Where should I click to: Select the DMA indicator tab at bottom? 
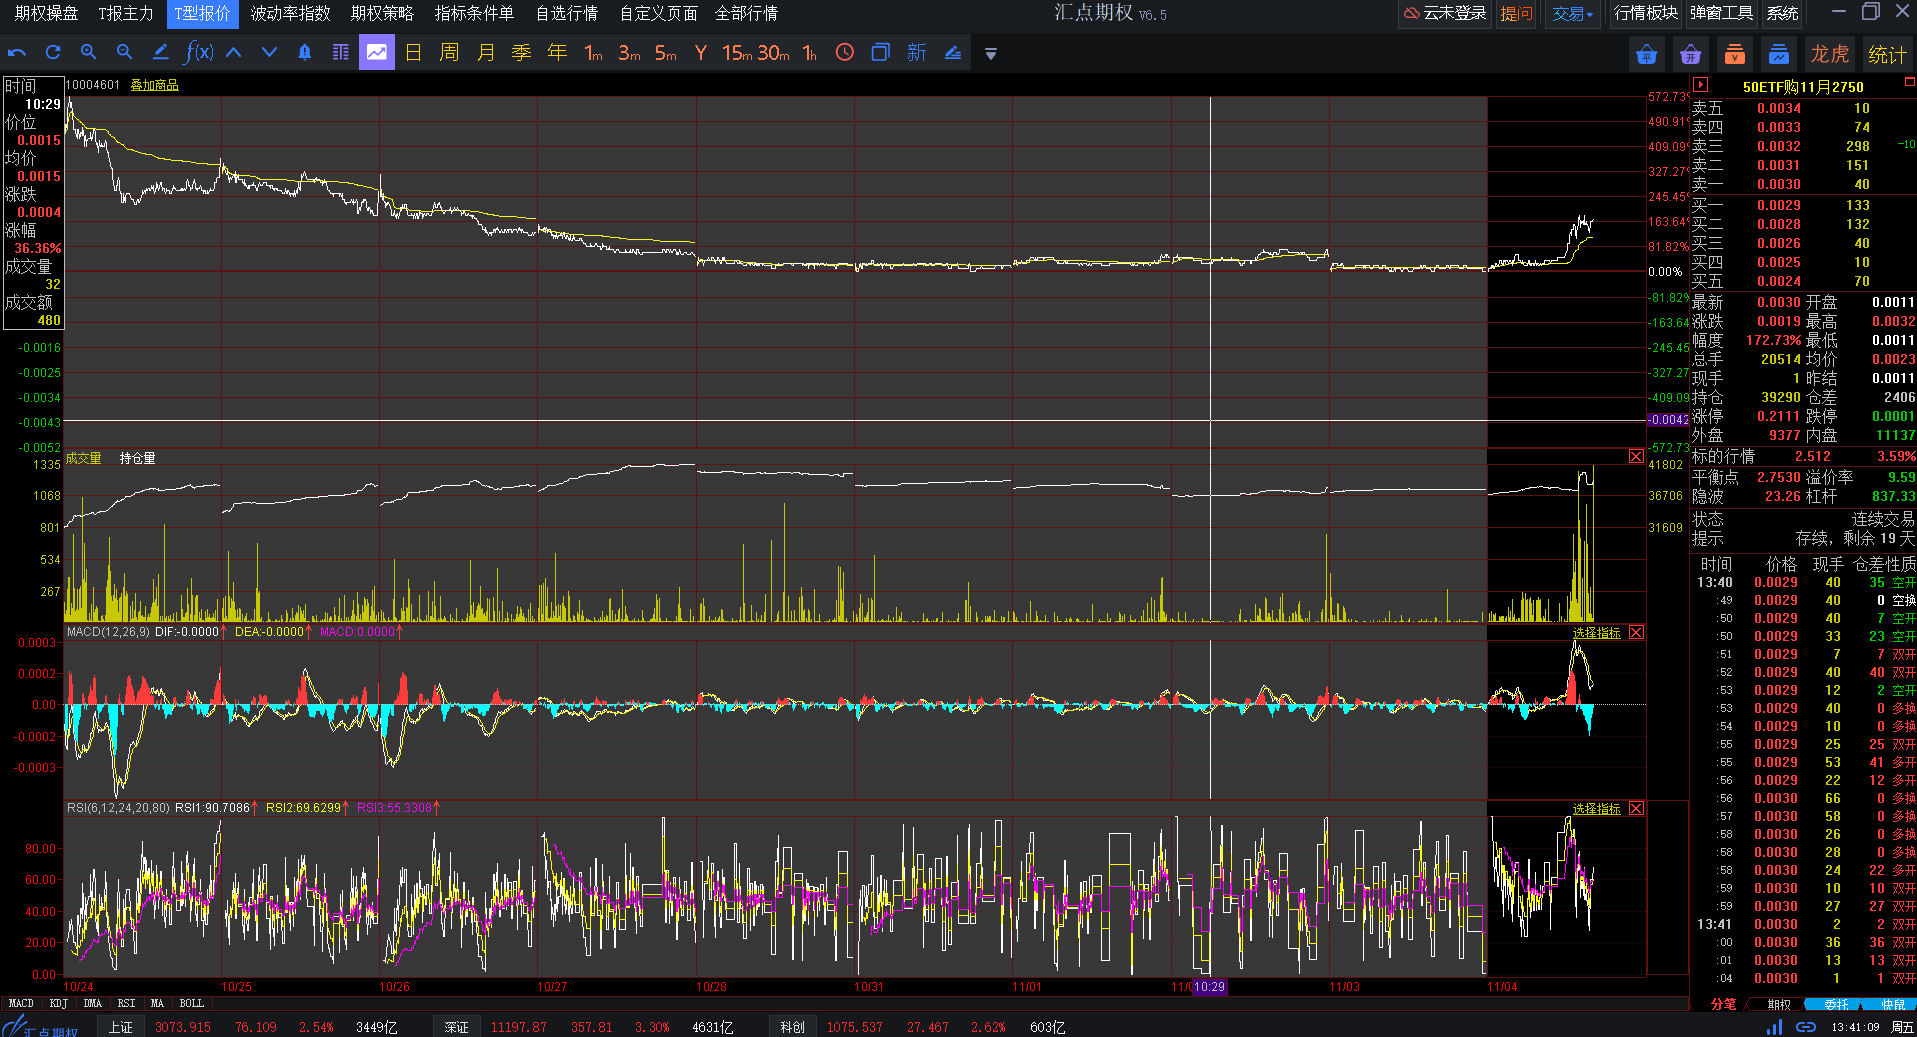point(93,1003)
